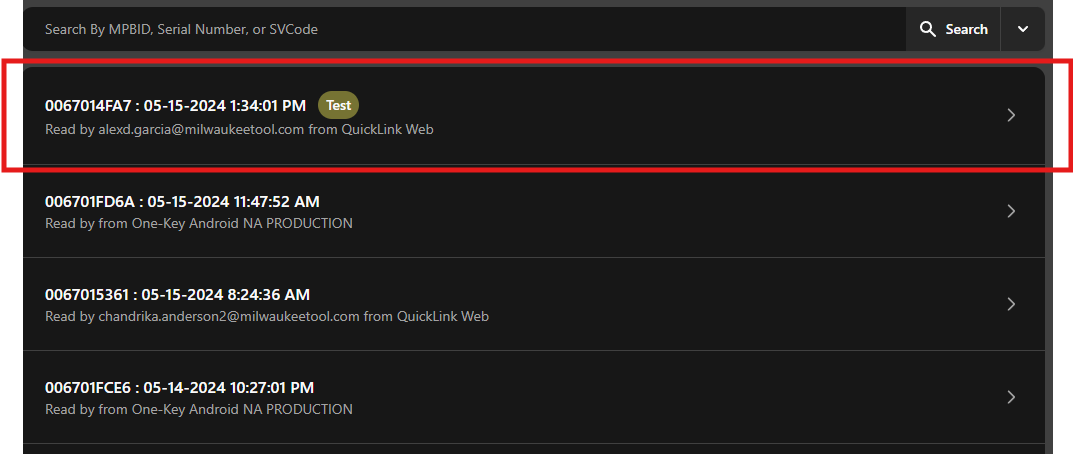
Task: Open record 006701FCE6 from 10:27:01 PM
Action: [x=534, y=396]
